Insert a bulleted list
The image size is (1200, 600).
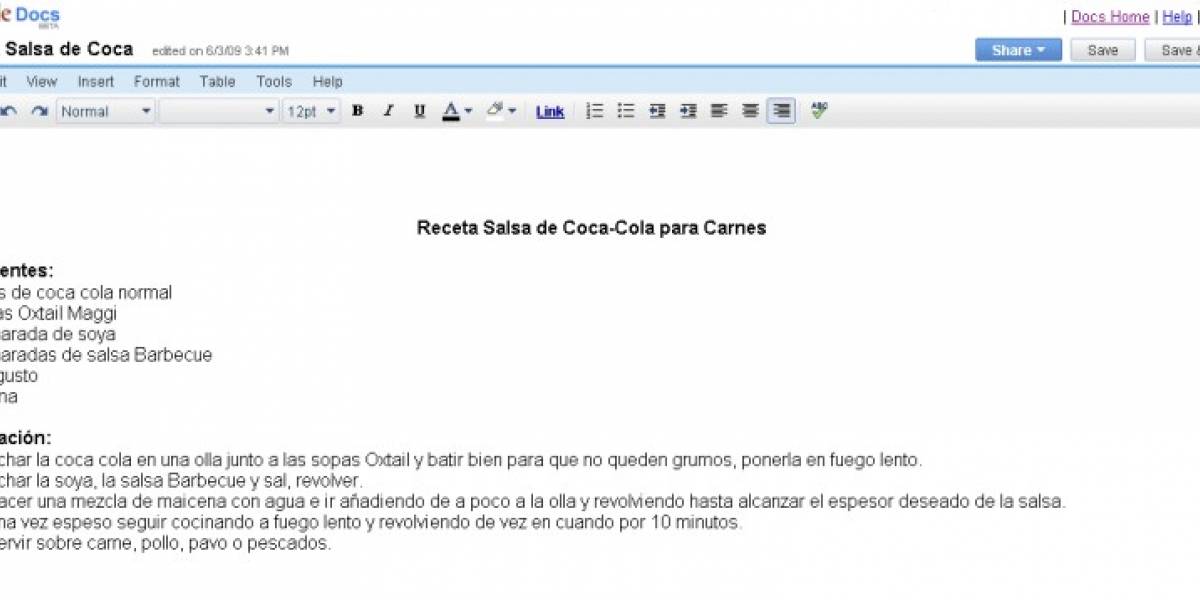click(x=626, y=111)
